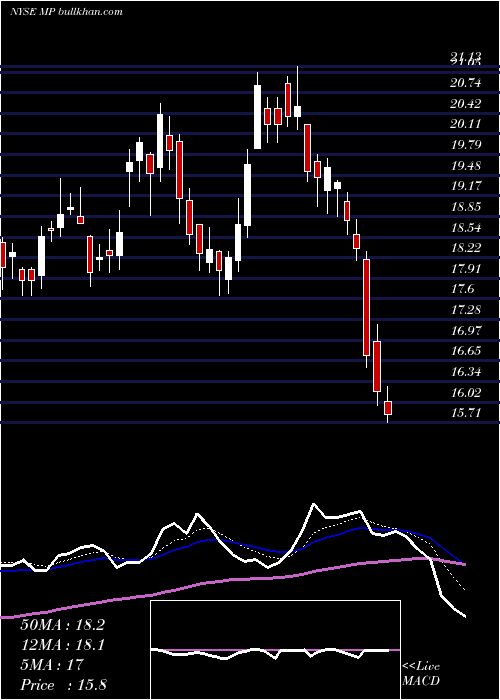
Task: Click the 18.85 price axis label
Action: point(466,207)
